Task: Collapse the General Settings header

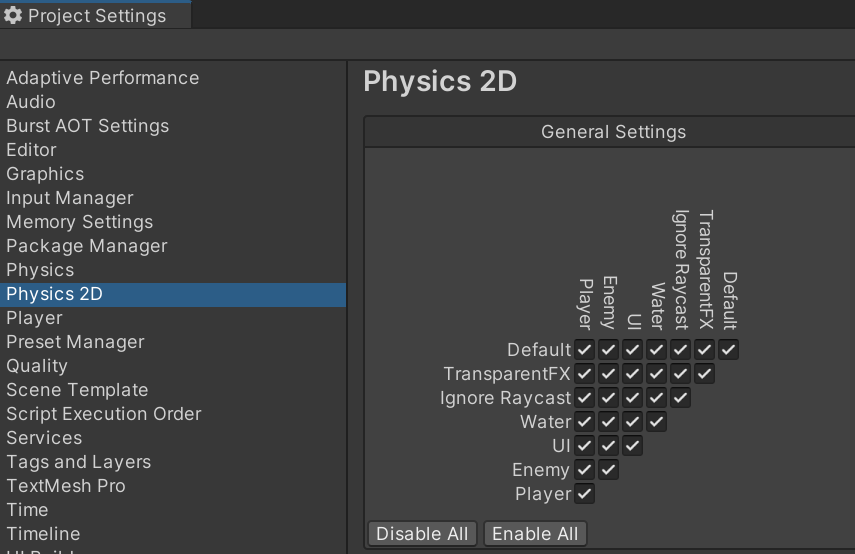Action: [x=613, y=132]
